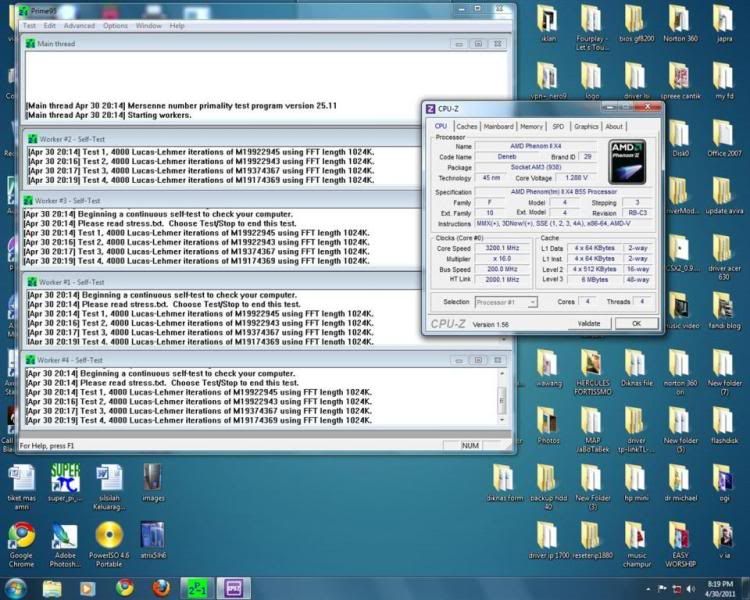Open Windows Explorer from the taskbar

click(x=52, y=589)
